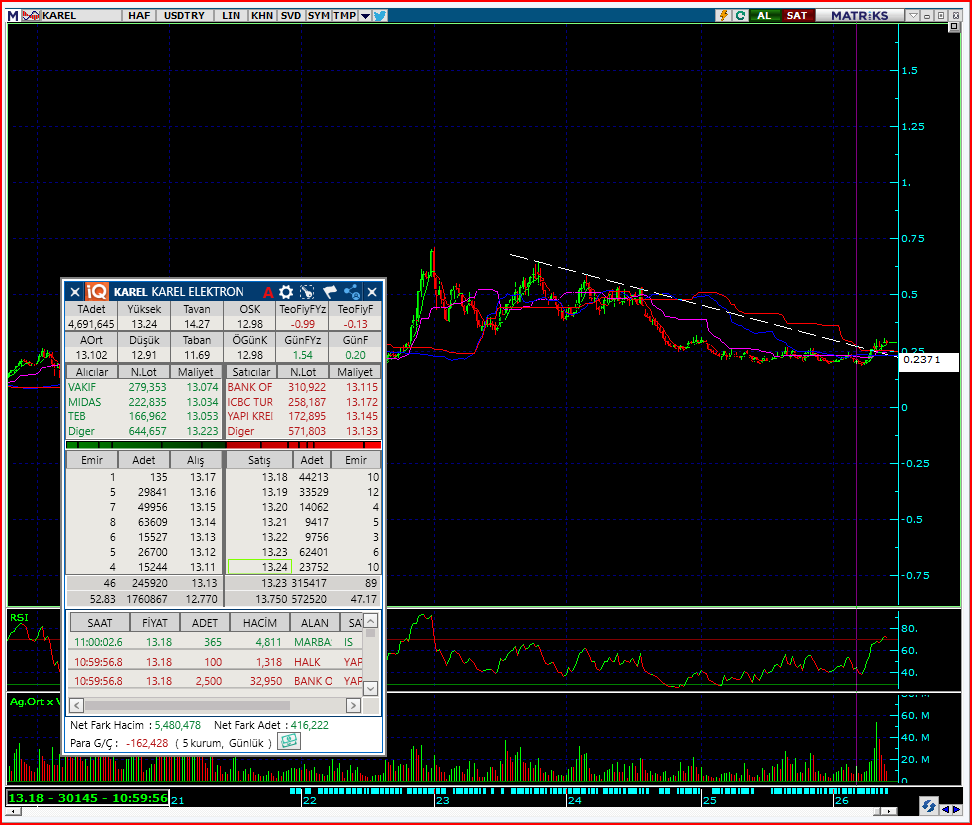
Task: Close the KAREL ELEKTRON panel with right X
Action: [x=372, y=292]
